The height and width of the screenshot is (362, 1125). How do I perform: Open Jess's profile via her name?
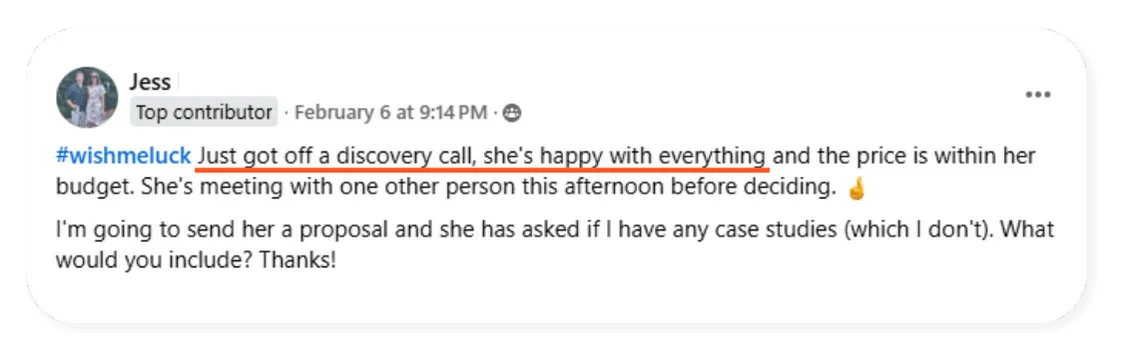[x=150, y=82]
